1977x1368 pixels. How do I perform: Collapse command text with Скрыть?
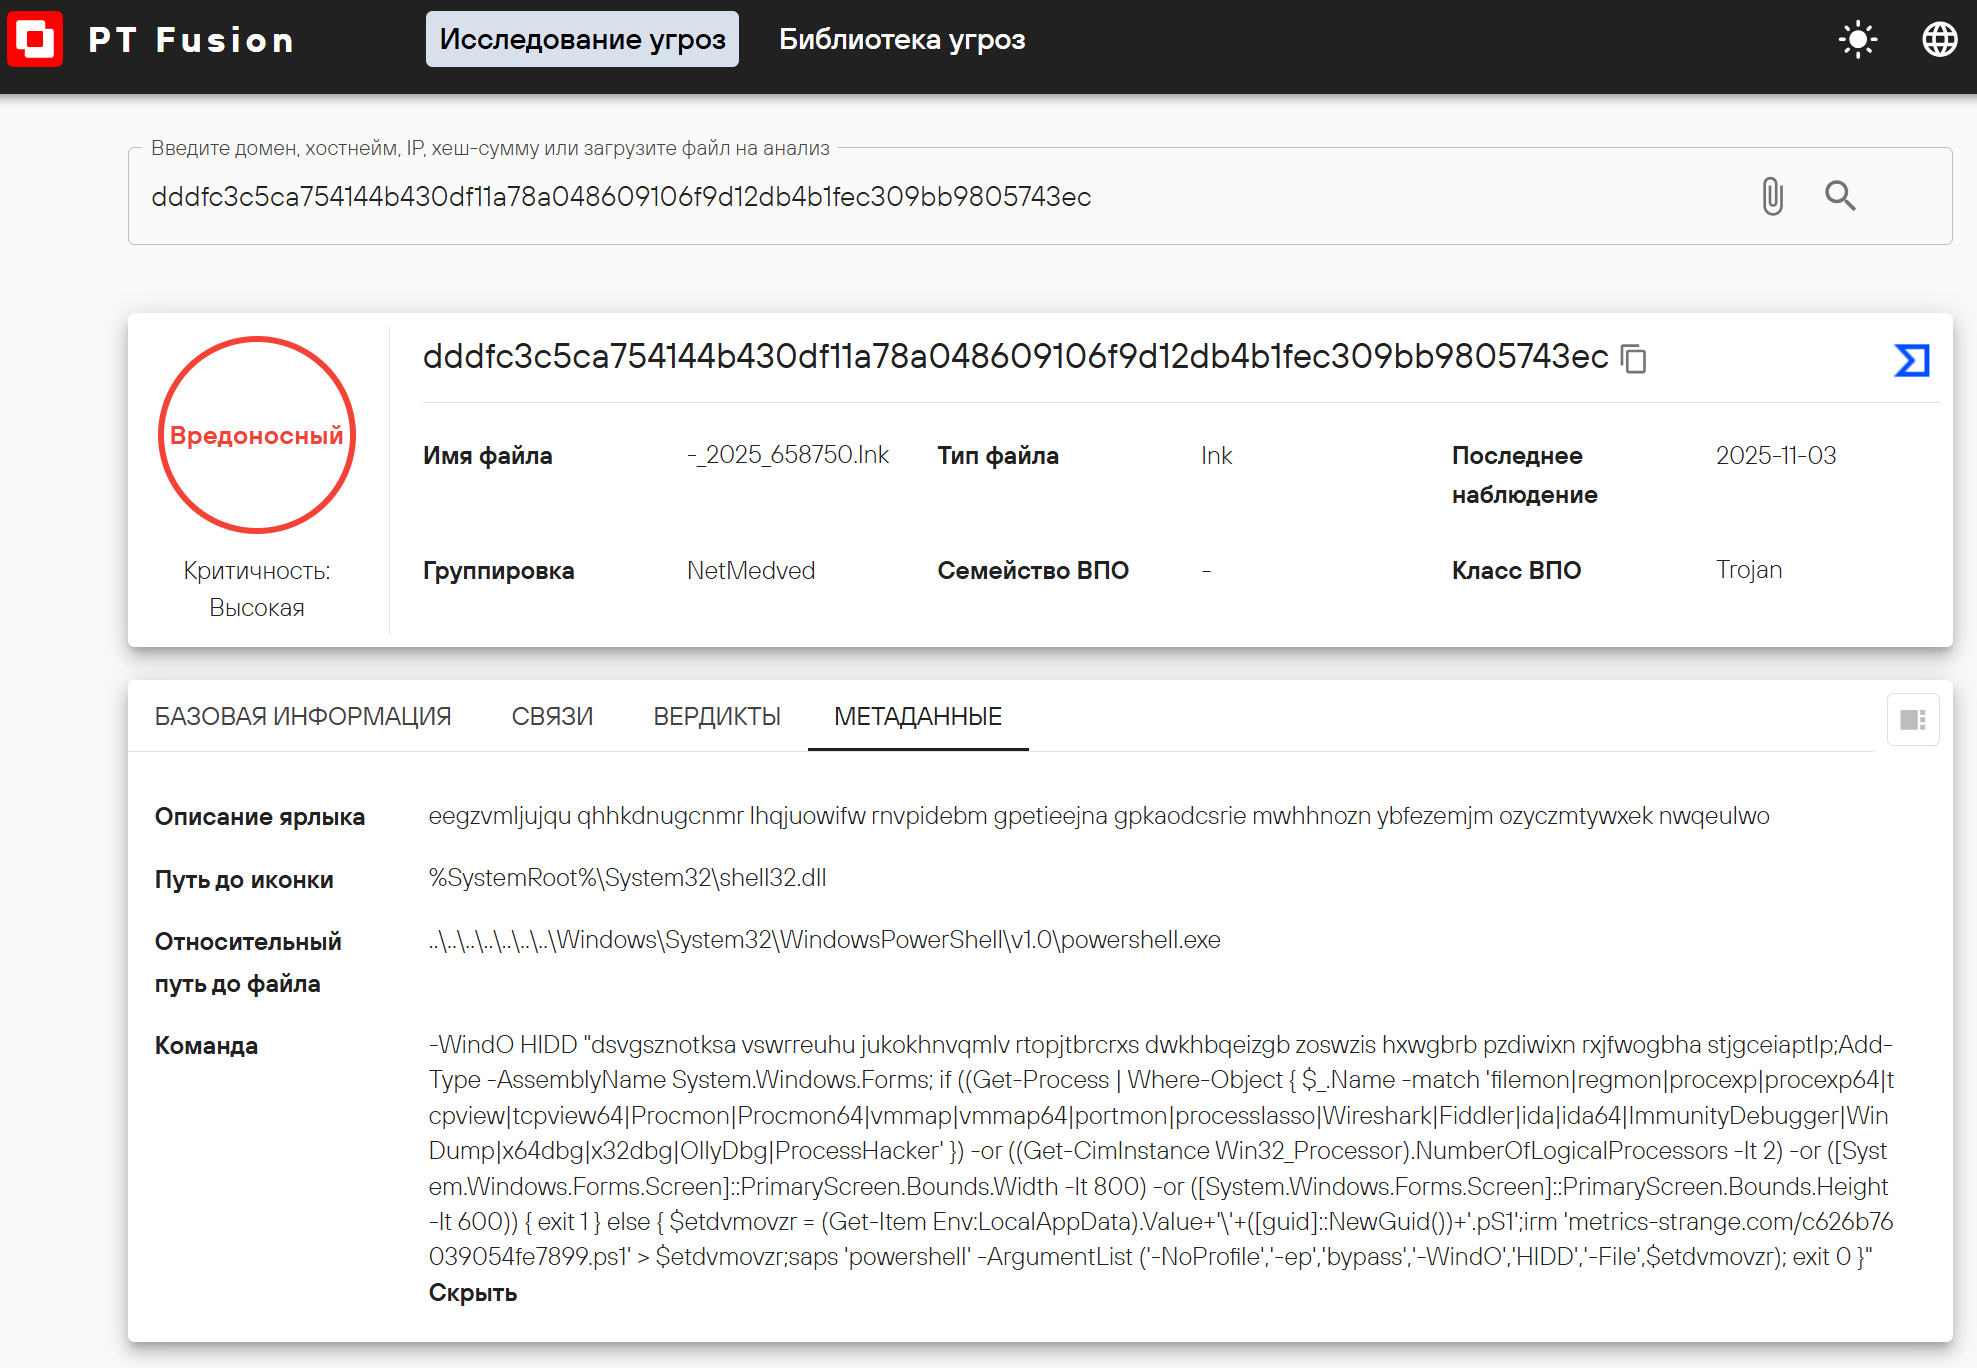point(472,1293)
